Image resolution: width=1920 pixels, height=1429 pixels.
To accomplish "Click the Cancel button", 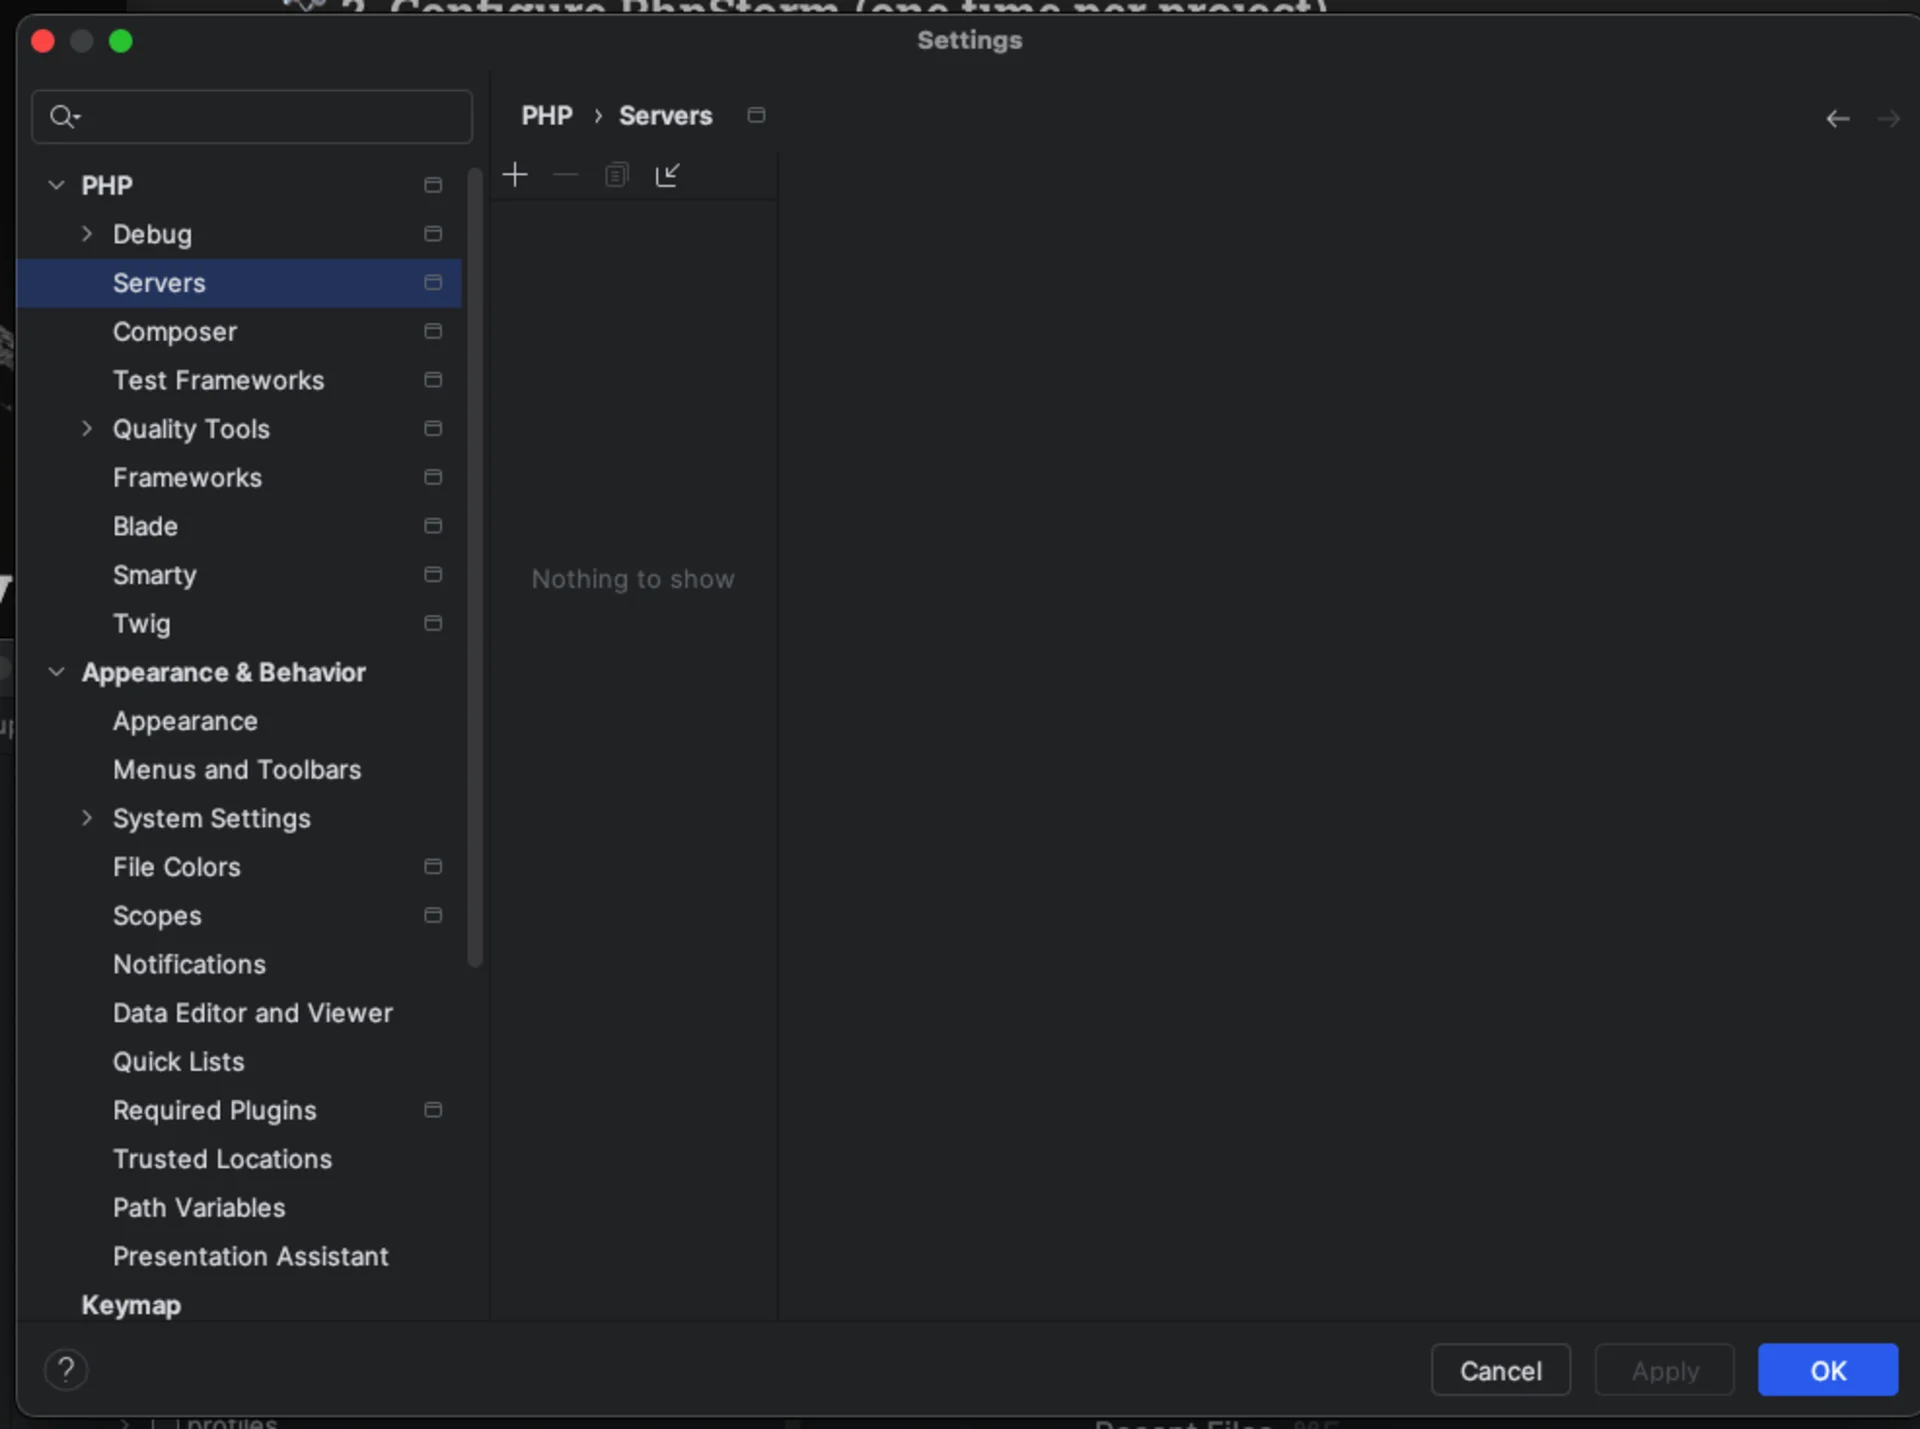I will point(1500,1370).
